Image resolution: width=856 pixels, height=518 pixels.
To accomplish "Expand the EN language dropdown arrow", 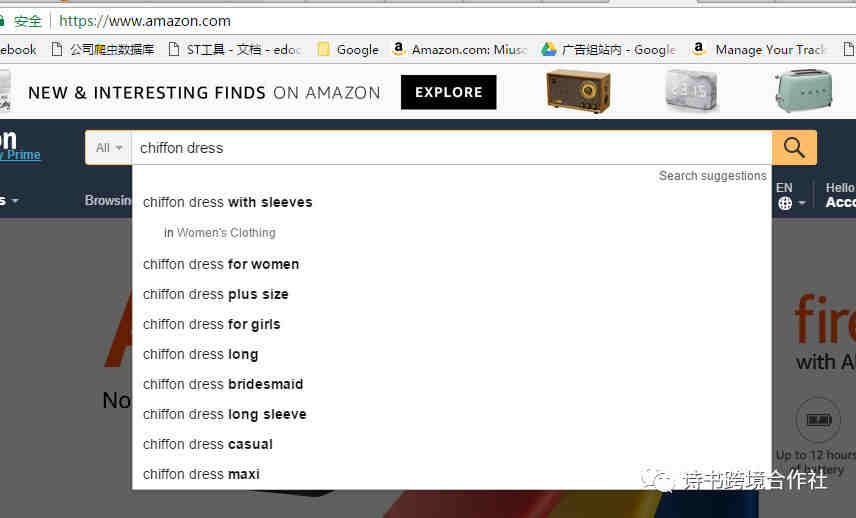I will pyautogui.click(x=801, y=203).
